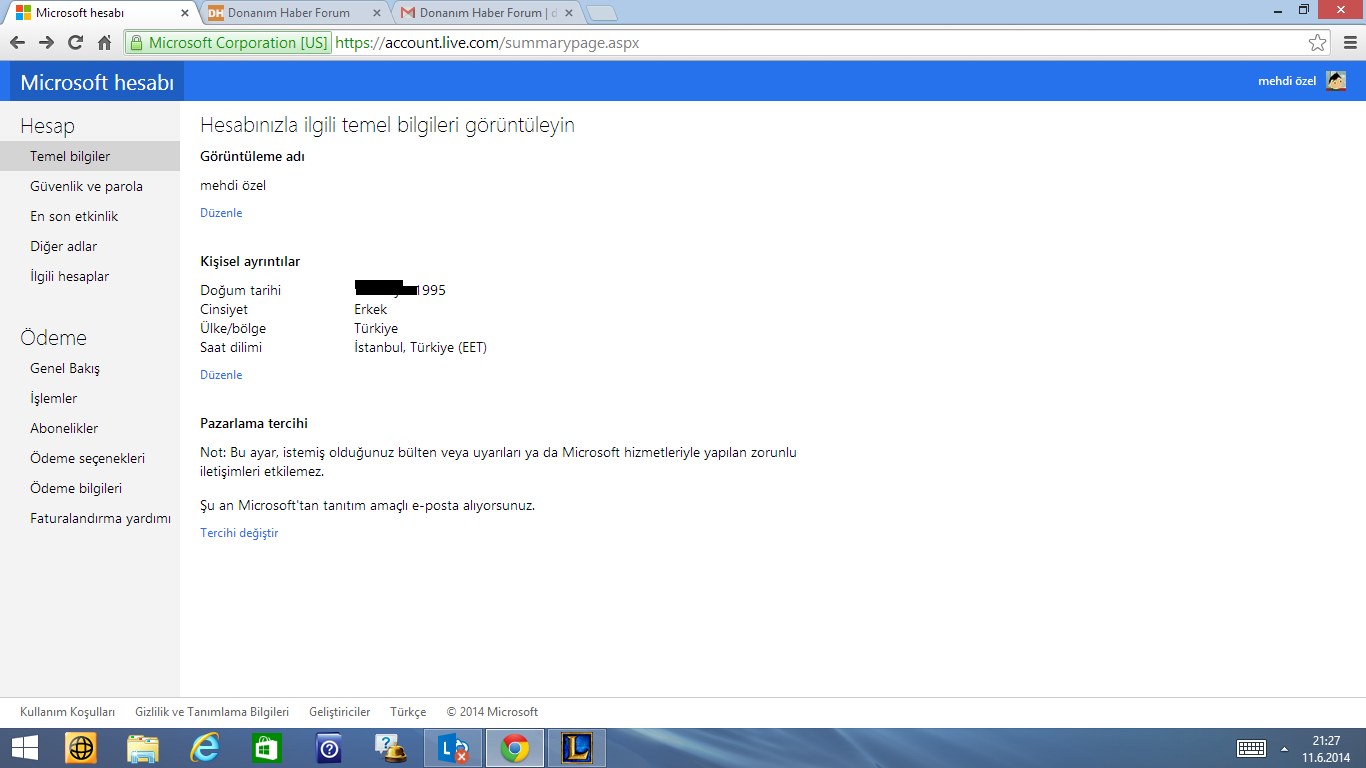Viewport: 1366px width, 768px height.
Task: Launch the yellow globe browser in taskbar
Action: 81,748
